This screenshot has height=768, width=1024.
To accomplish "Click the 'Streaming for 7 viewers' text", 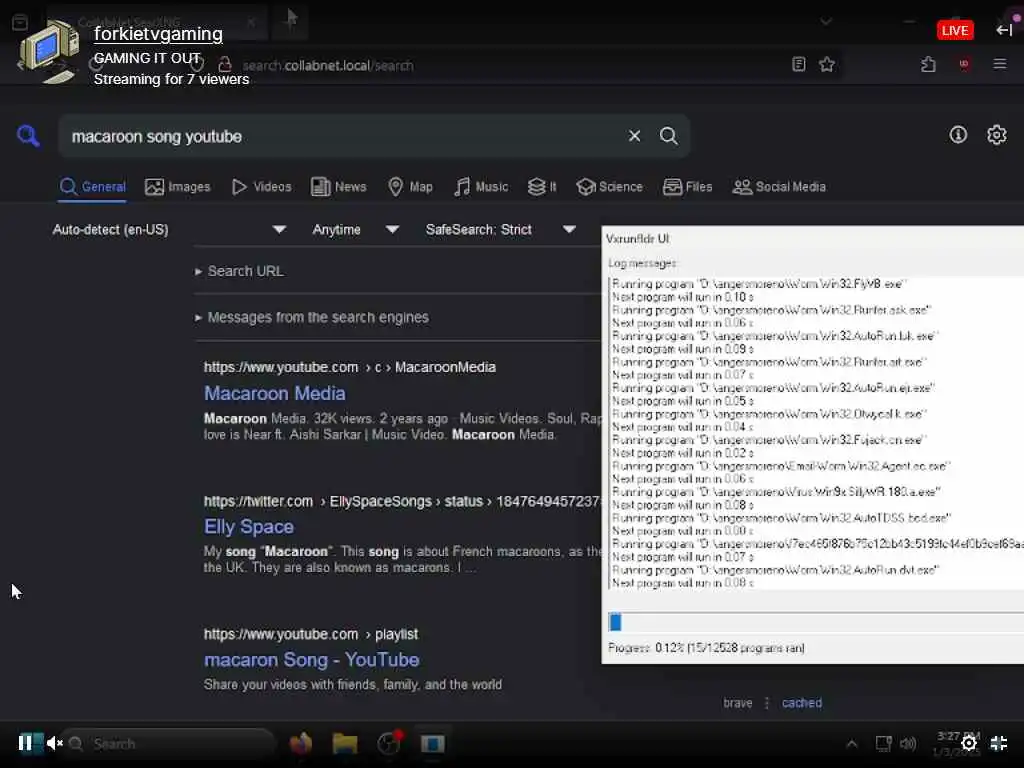I will tap(172, 79).
